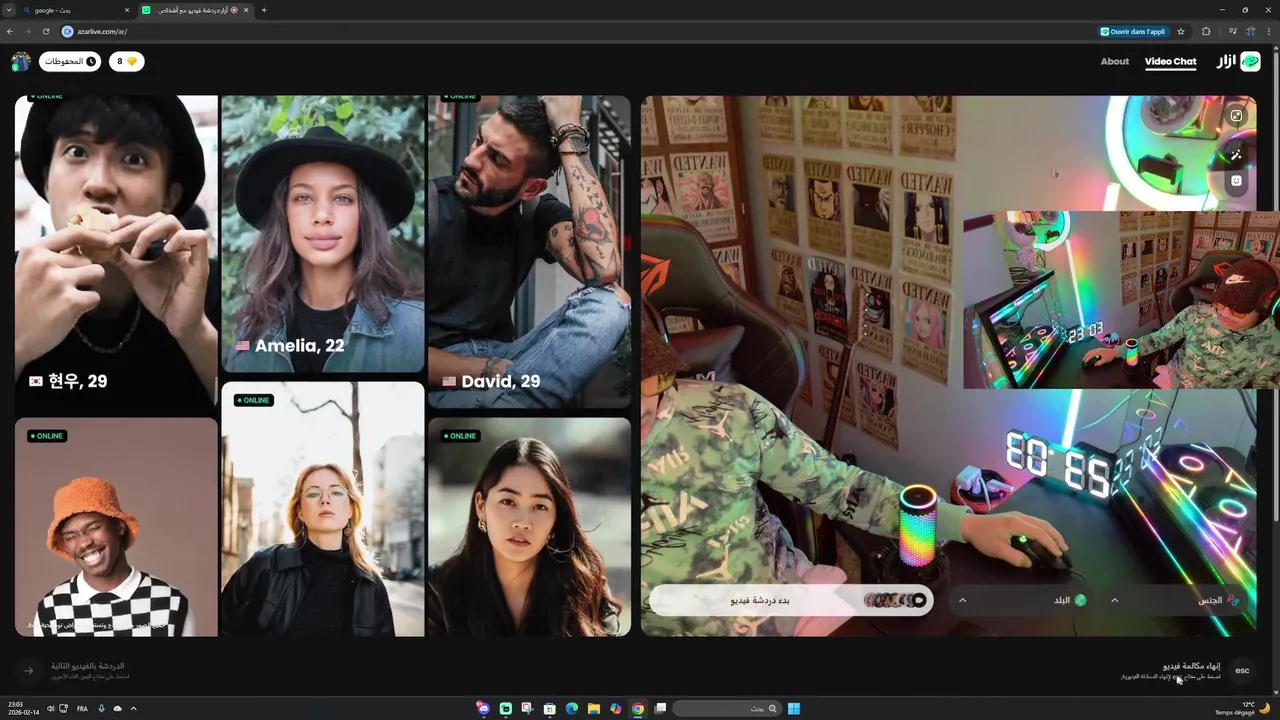Image resolution: width=1280 pixels, height=720 pixels.
Task: Select the long dark-haired woman card
Action: [x=529, y=527]
